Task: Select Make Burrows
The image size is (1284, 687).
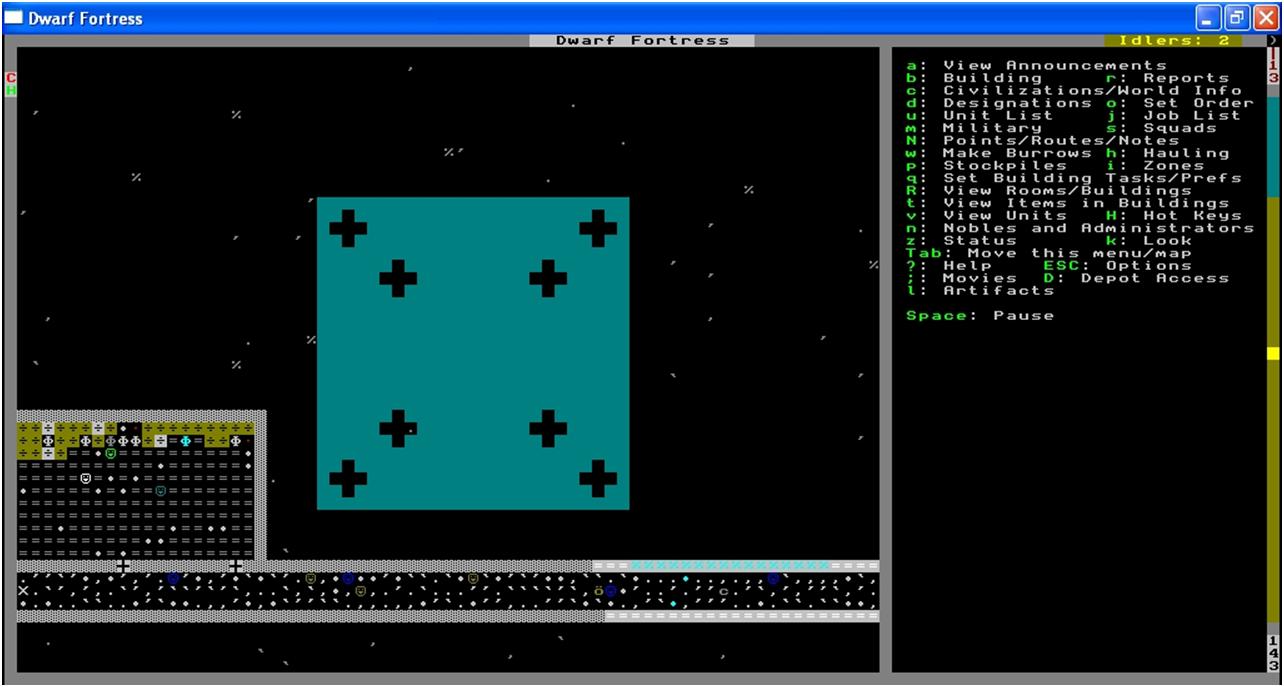Action: pyautogui.click(x=999, y=153)
